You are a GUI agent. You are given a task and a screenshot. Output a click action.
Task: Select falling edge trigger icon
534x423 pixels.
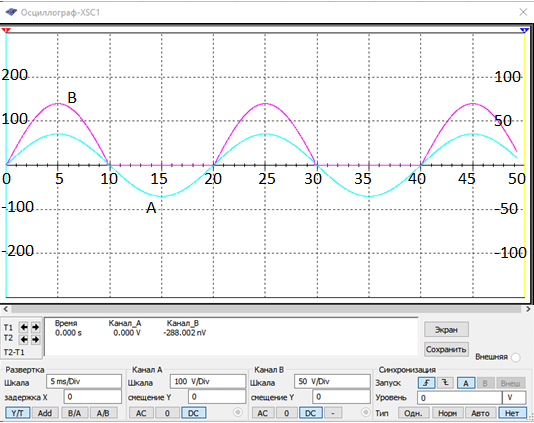(445, 383)
